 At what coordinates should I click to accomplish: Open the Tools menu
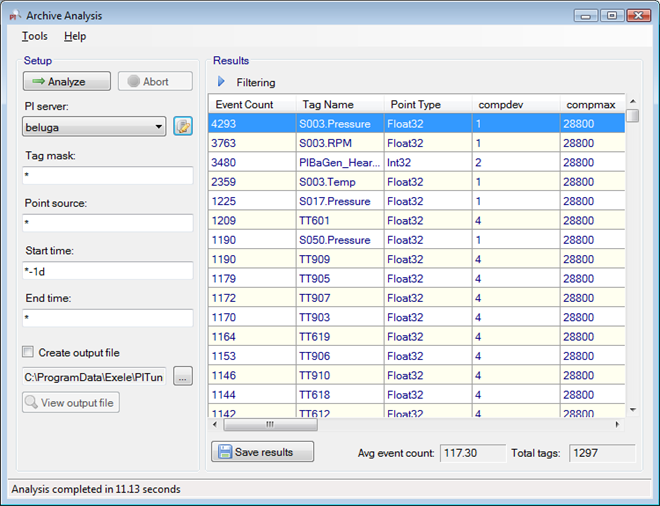tap(34, 36)
